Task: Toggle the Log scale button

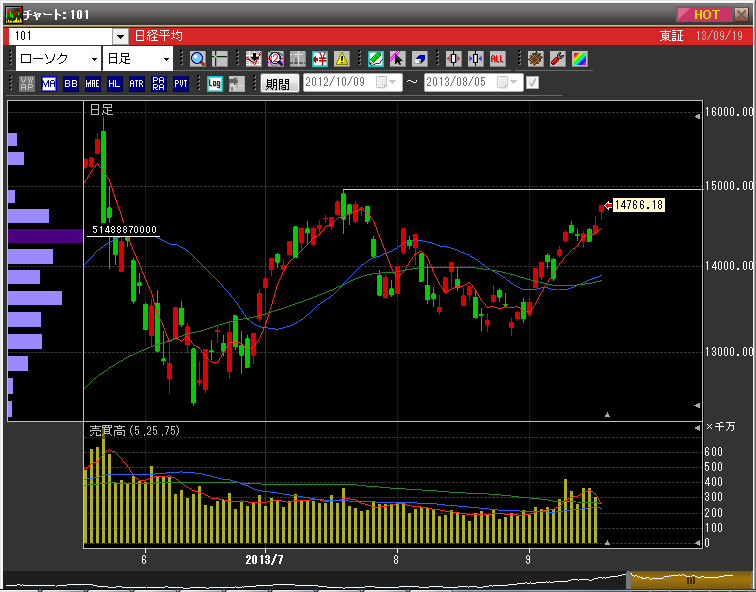Action: [214, 84]
